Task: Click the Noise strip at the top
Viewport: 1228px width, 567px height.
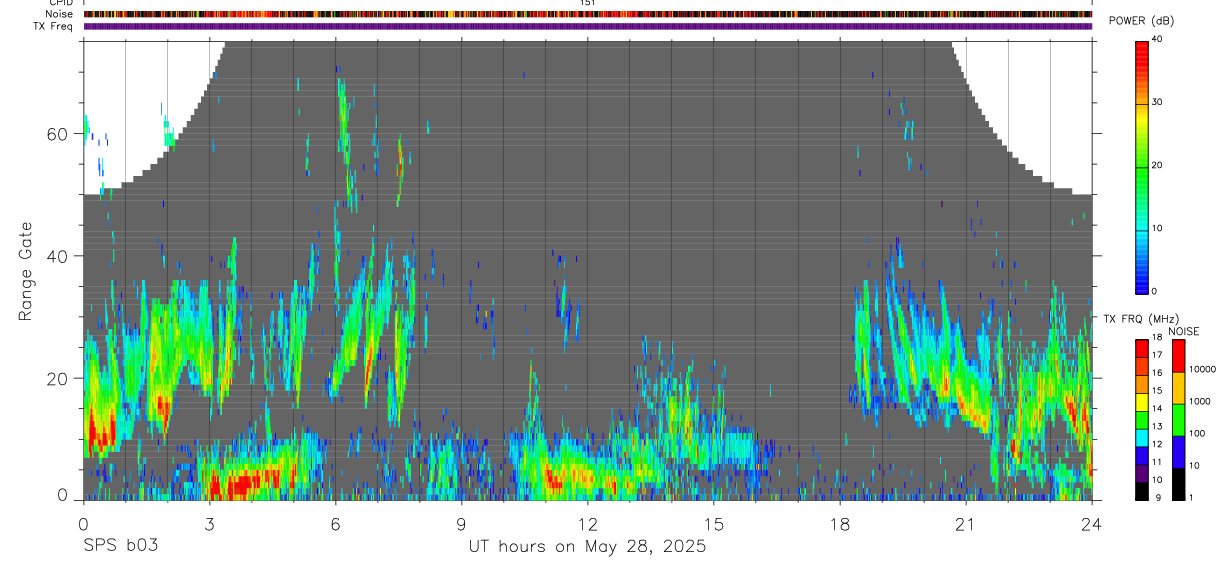Action: [x=588, y=14]
